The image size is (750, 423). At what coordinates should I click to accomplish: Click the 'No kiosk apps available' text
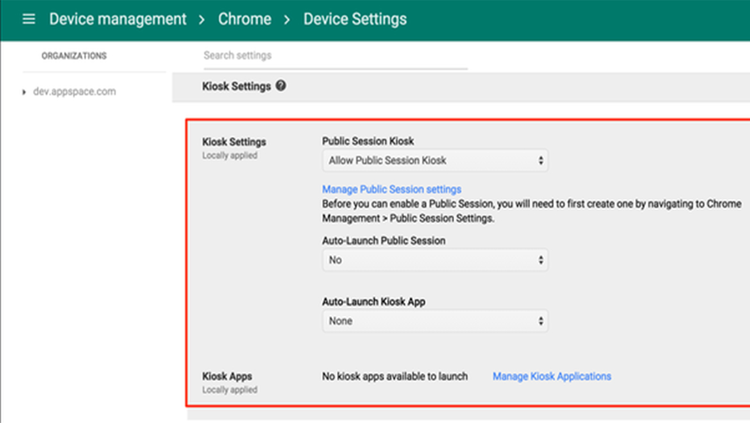click(x=394, y=376)
